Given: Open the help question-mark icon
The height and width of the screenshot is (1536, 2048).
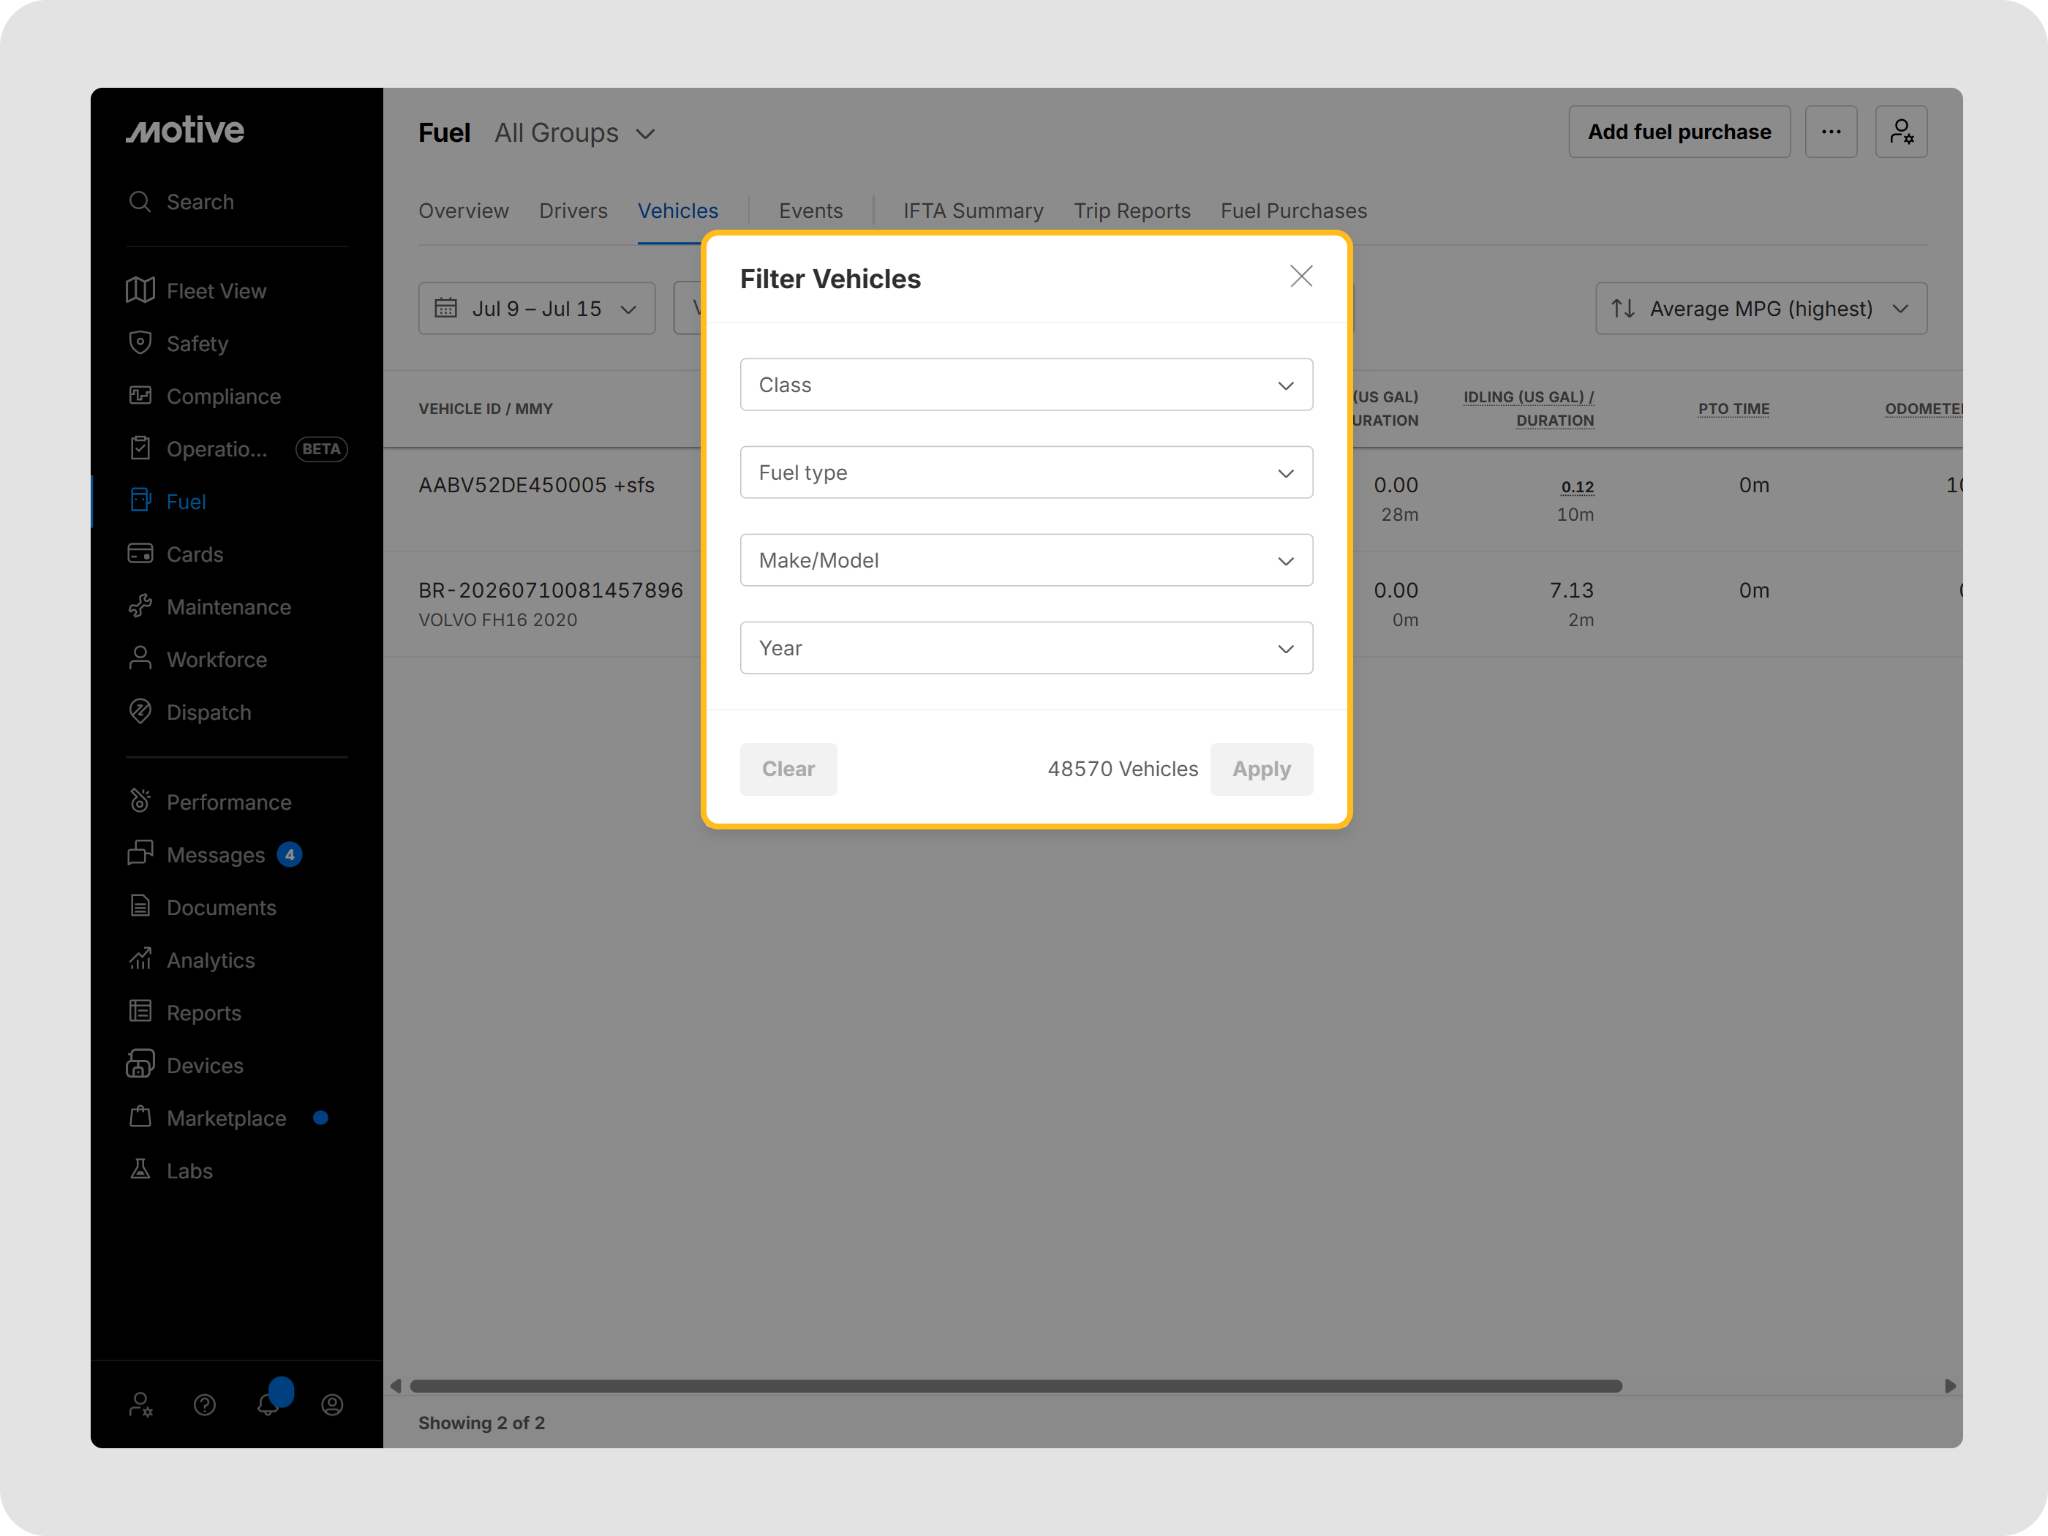Looking at the screenshot, I should [x=205, y=1405].
